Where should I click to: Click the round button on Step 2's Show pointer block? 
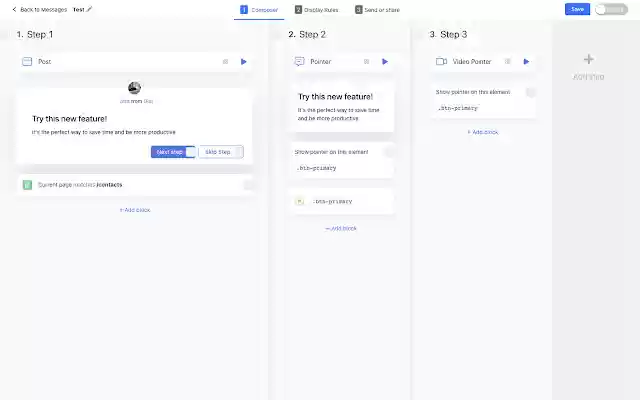pyautogui.click(x=389, y=152)
